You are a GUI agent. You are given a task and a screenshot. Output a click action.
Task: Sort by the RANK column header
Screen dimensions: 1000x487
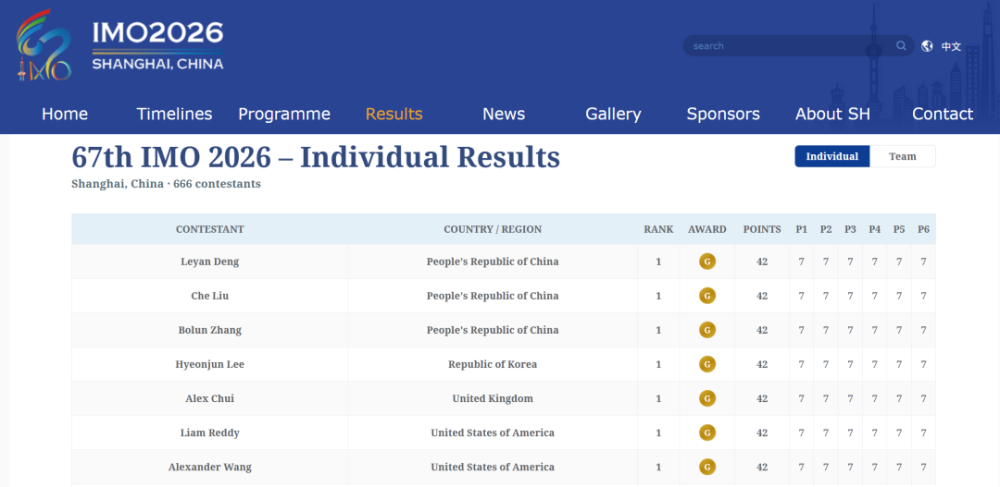(x=658, y=229)
